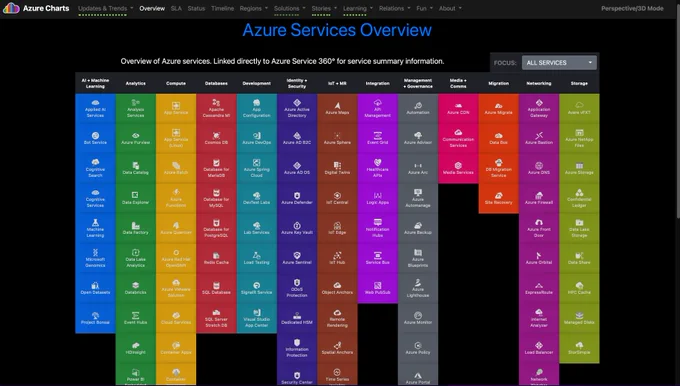Click the Storage column header
Screen dimensions: 680x386
pos(579,83)
